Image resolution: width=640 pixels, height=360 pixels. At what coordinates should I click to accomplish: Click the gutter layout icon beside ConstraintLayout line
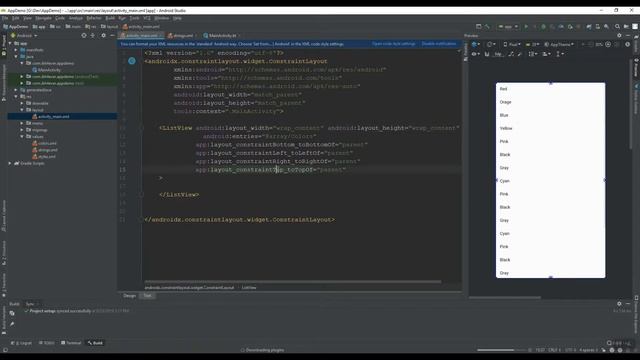[x=132, y=61]
